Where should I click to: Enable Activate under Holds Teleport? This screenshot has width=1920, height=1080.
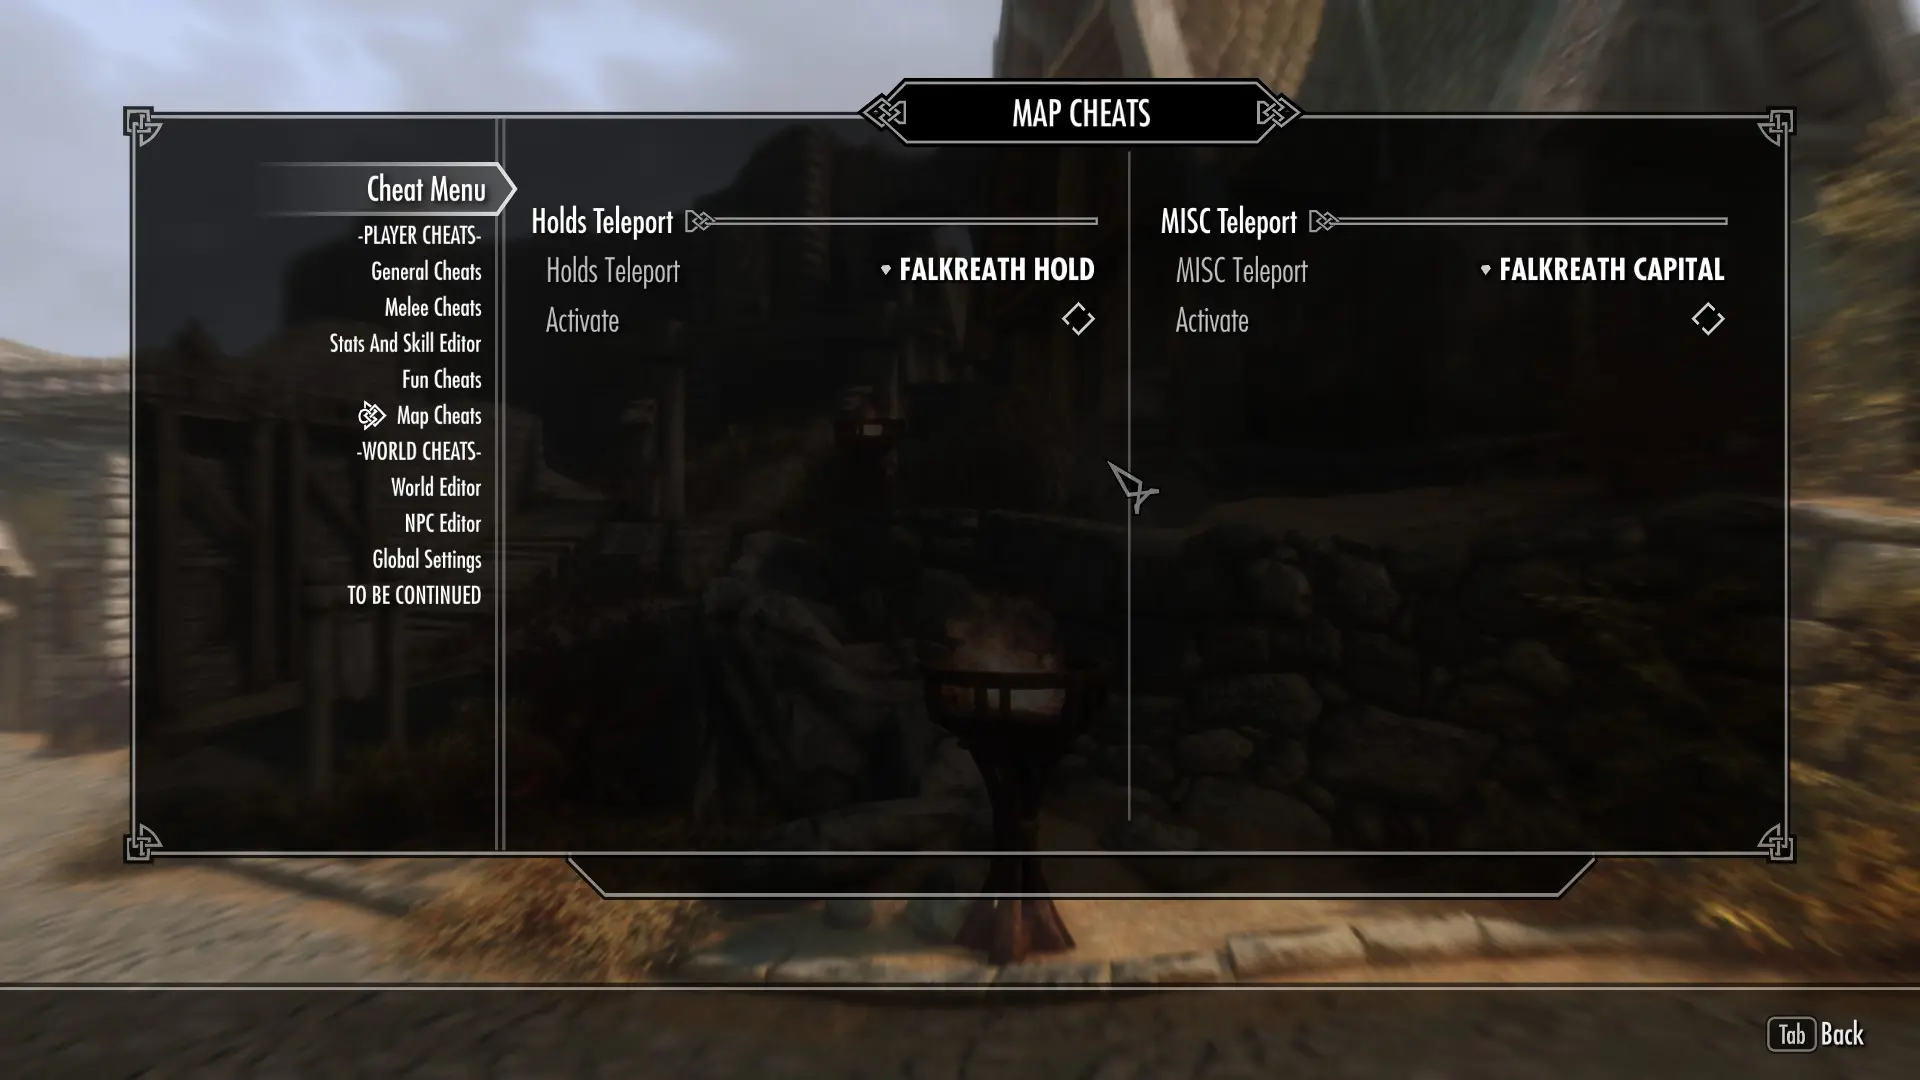(x=1077, y=320)
